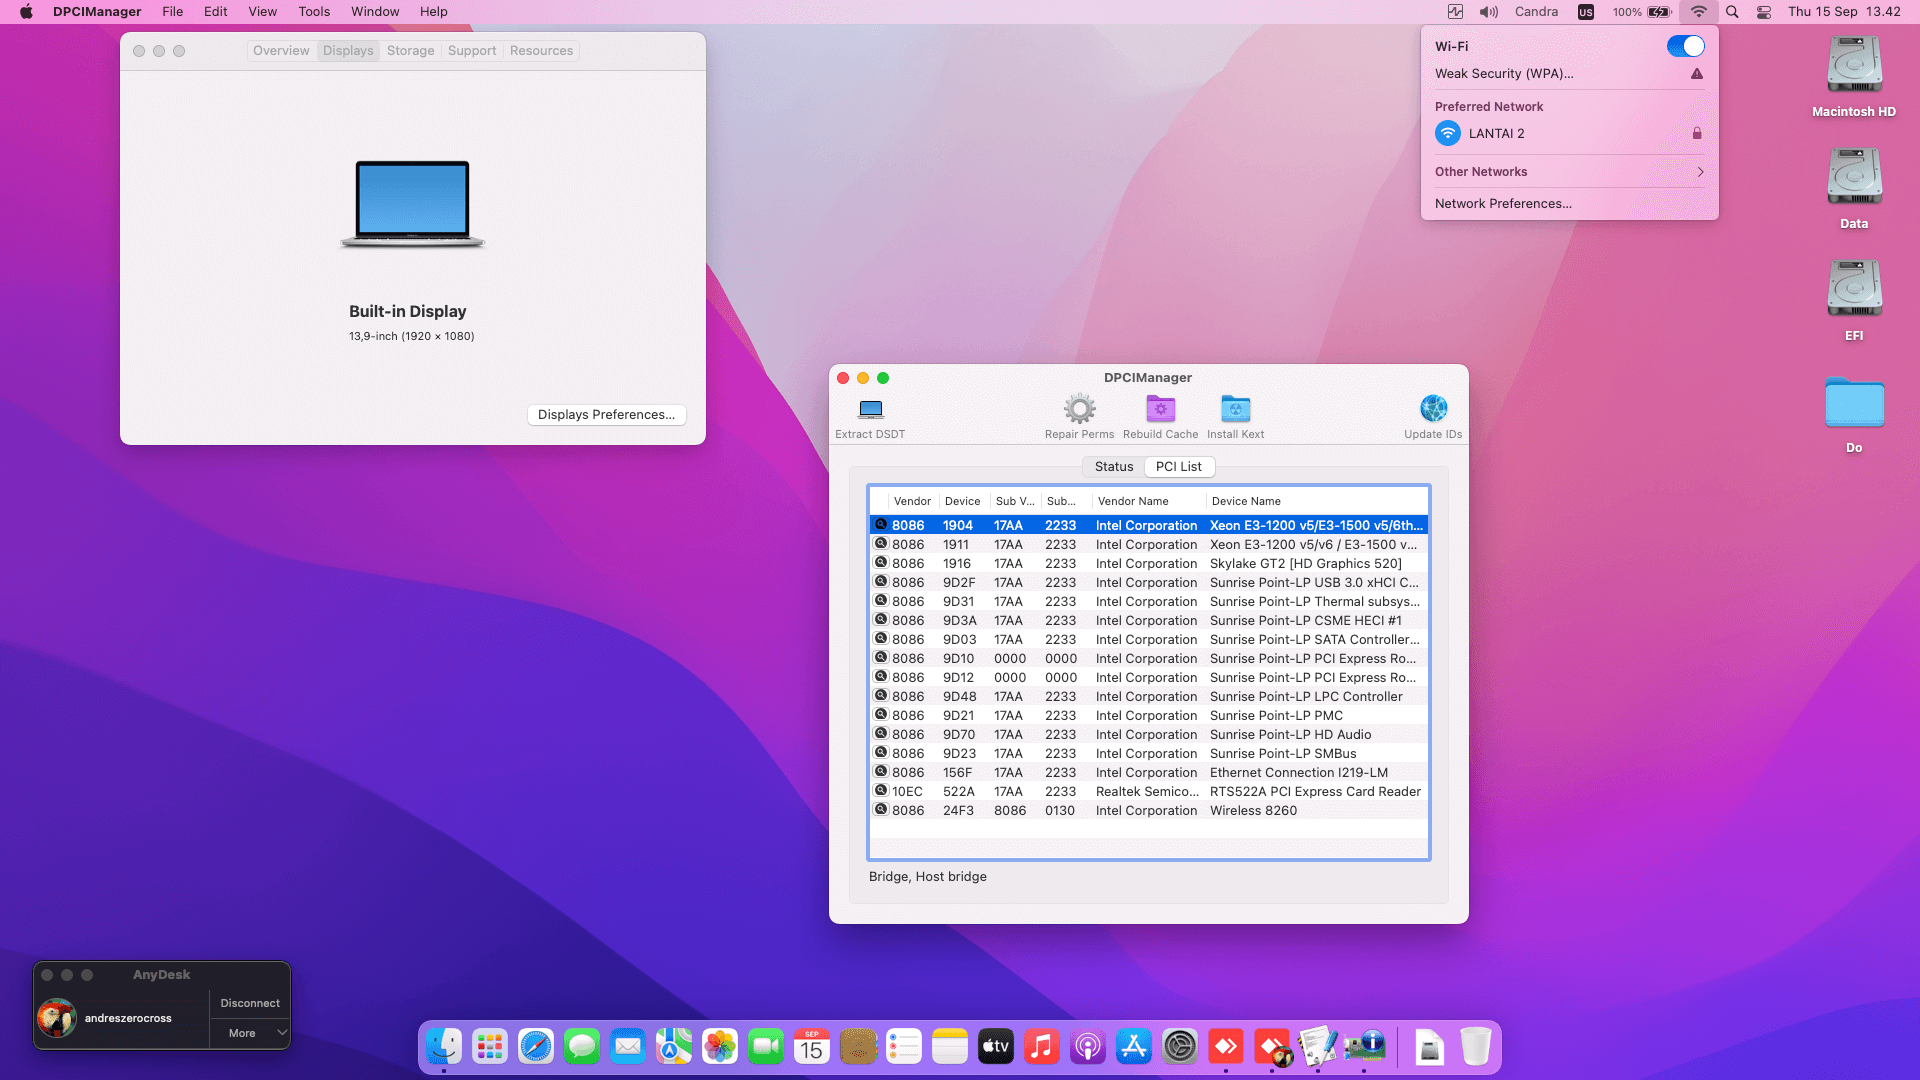
Task: Open Photos from the Dock
Action: 720,1047
